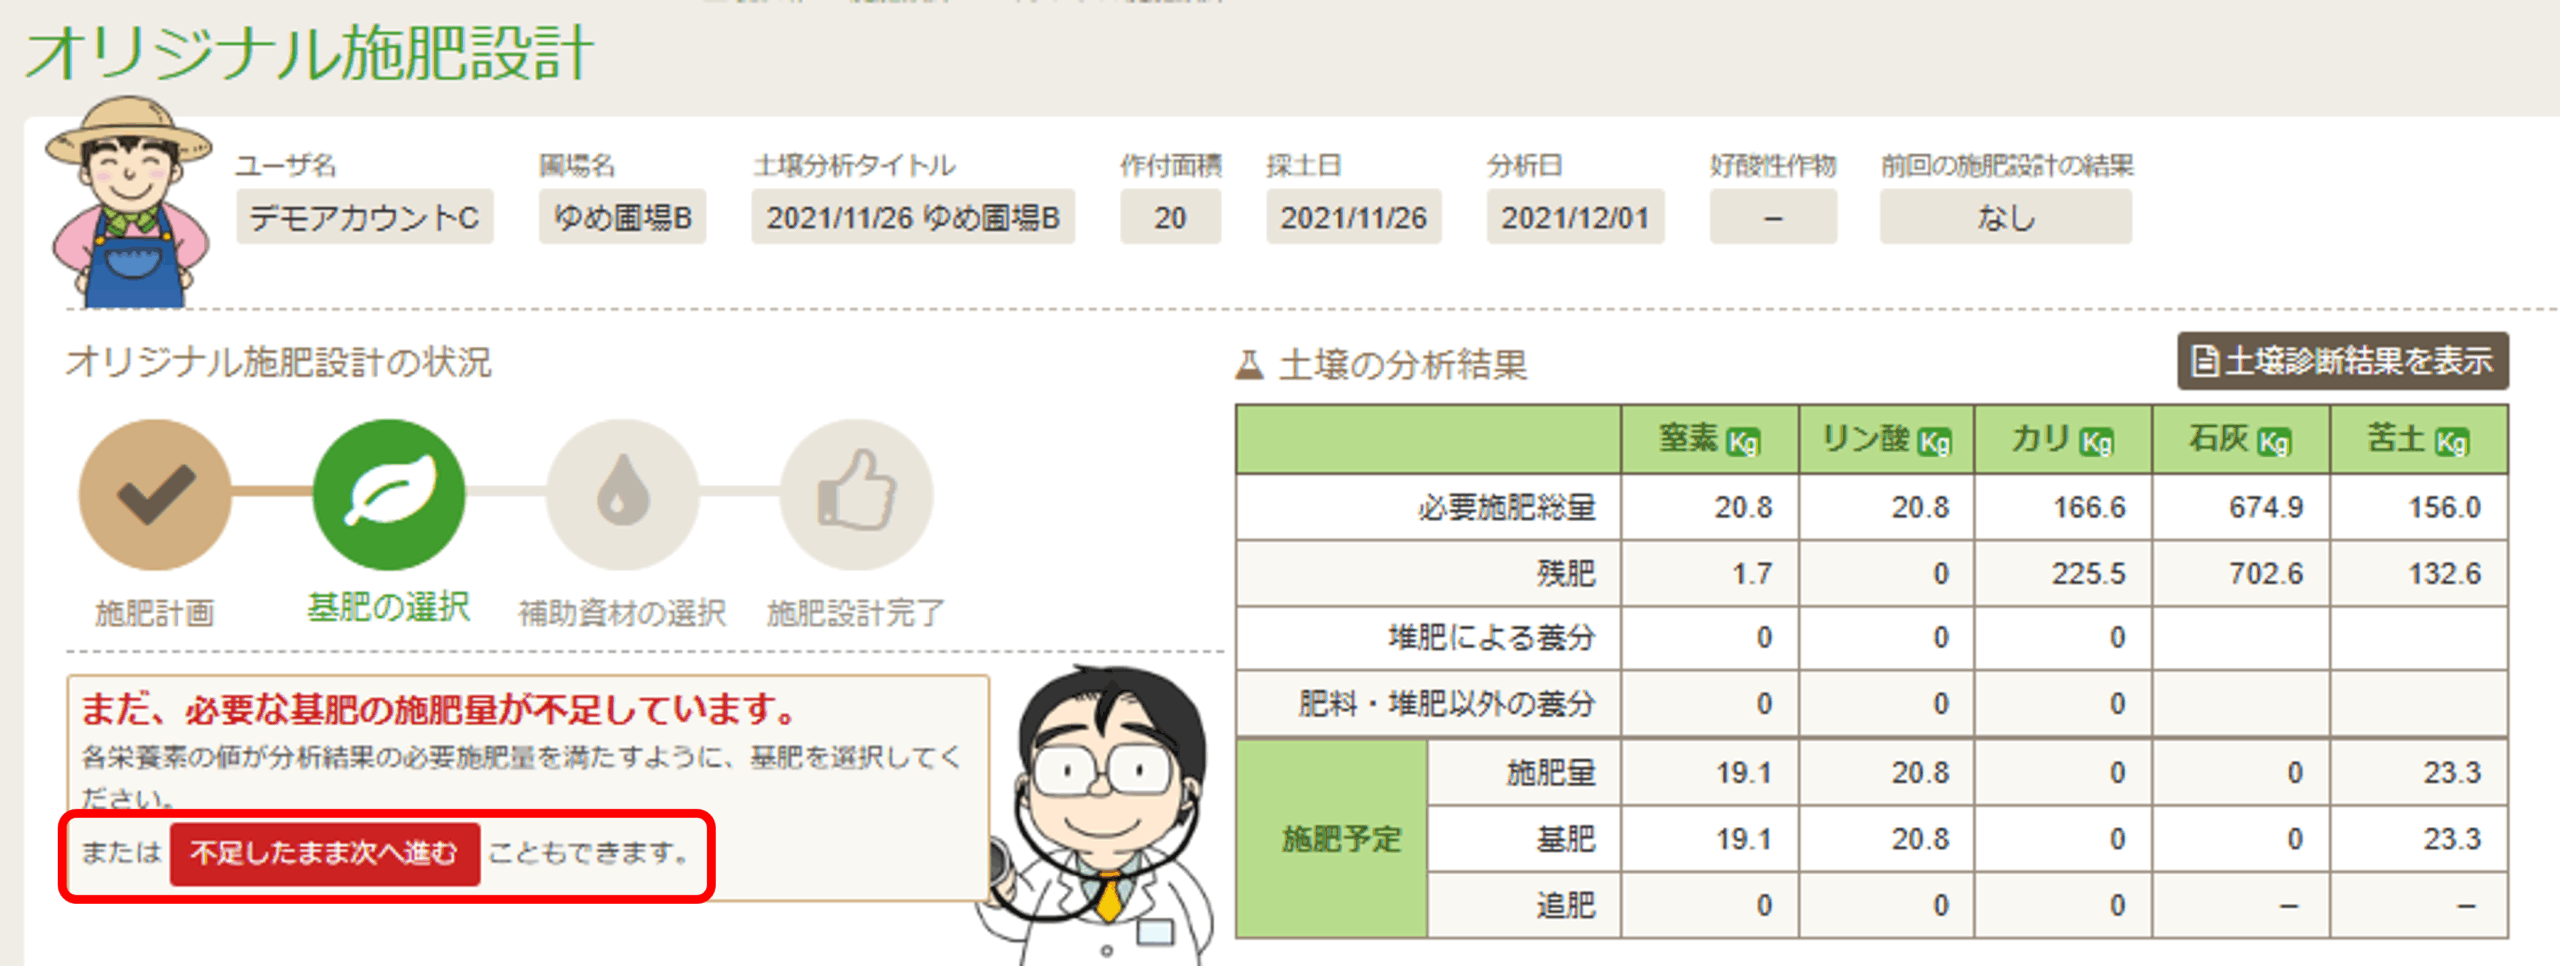Screen dimensions: 2560x966
Task: Click the Kg badge next to 石灰
Action: tap(2273, 442)
